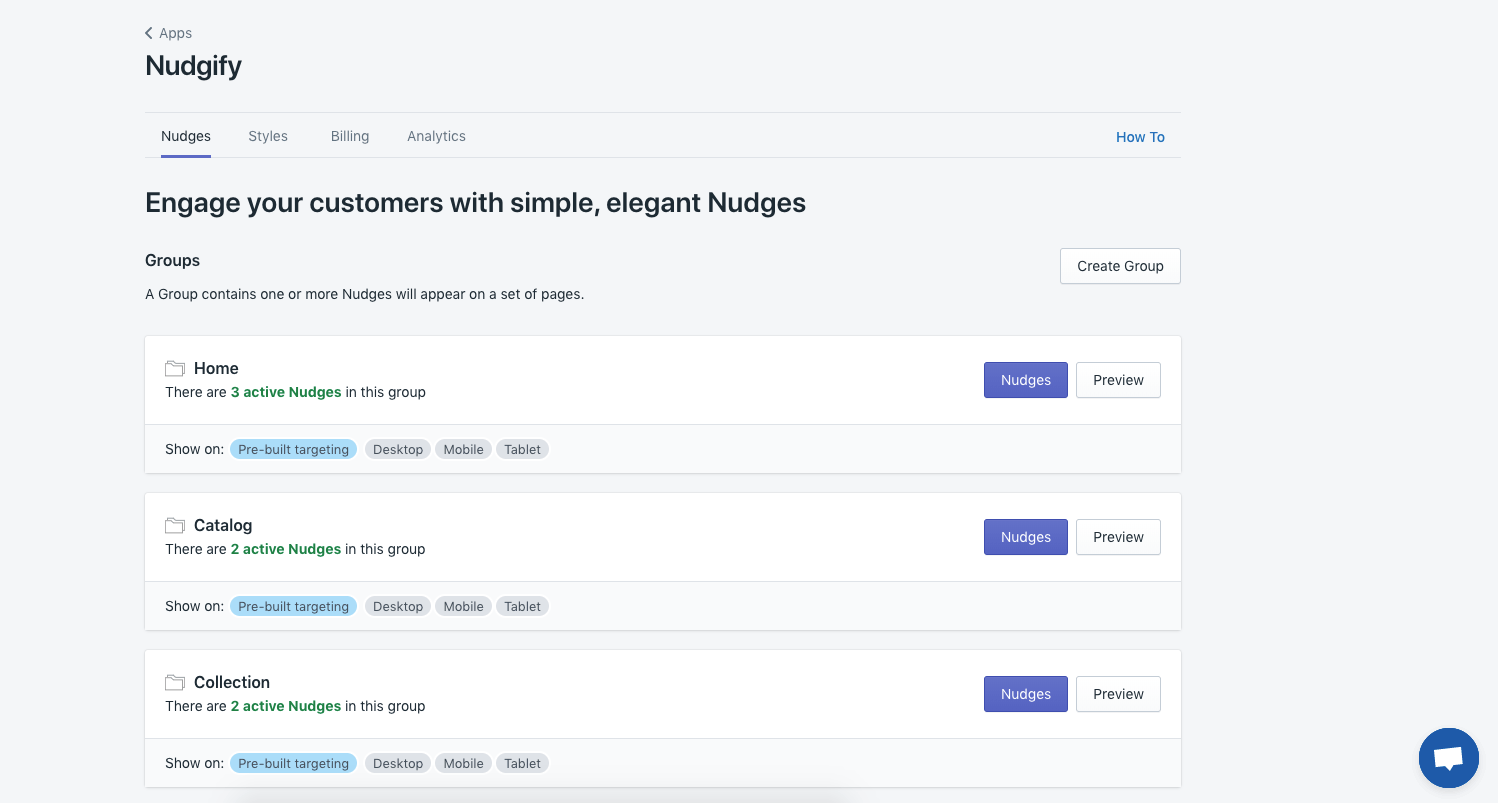Click '2 active Nudges' in Collection group
Viewport: 1498px width, 803px height.
coord(286,706)
